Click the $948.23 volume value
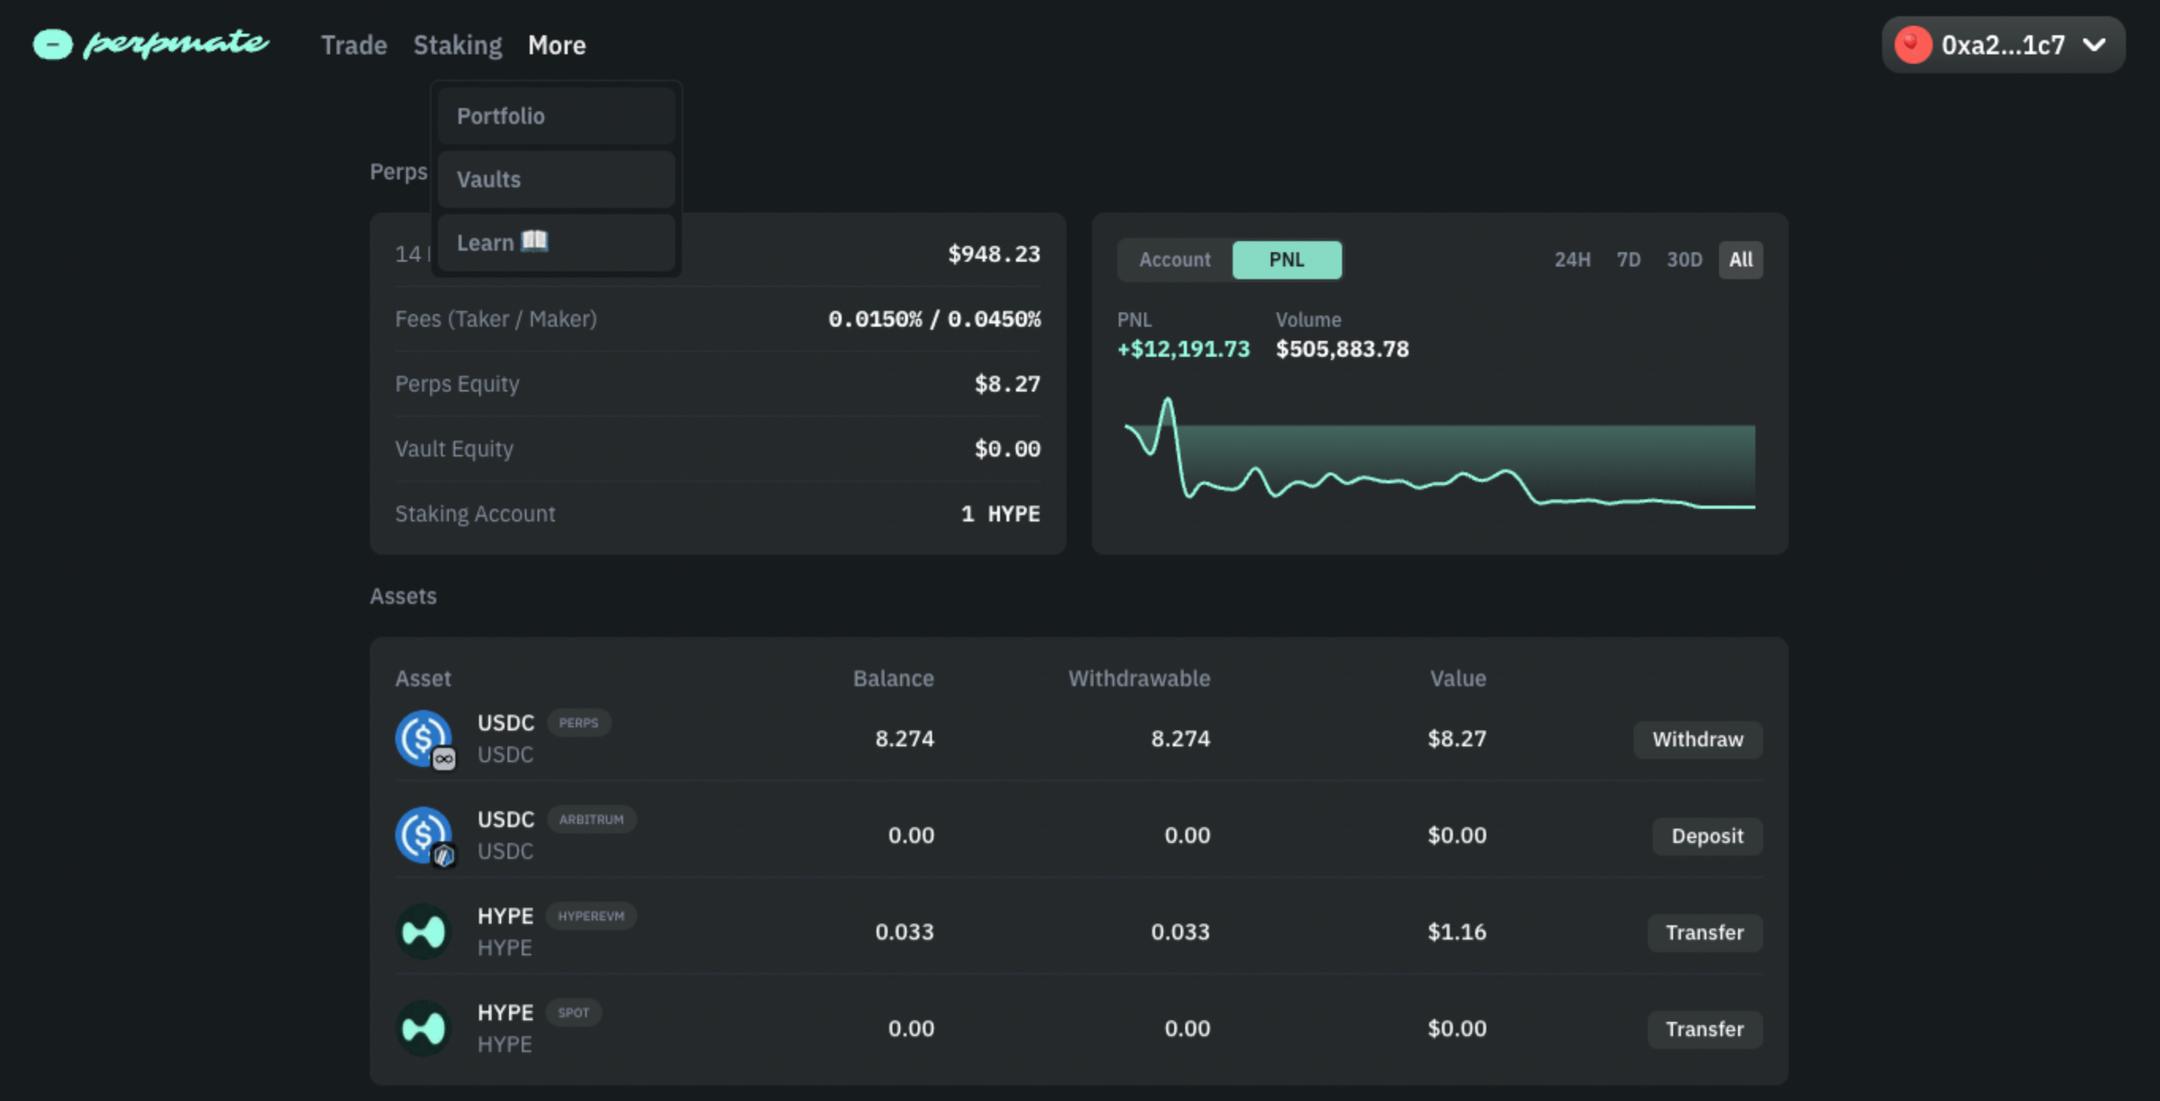Viewport: 2160px width, 1101px height. 994,254
